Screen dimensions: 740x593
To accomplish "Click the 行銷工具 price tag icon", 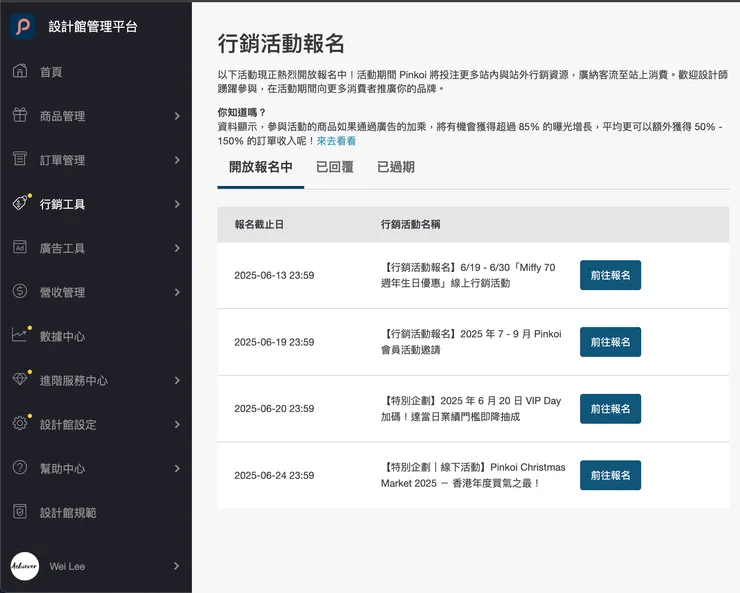I will click(x=20, y=203).
